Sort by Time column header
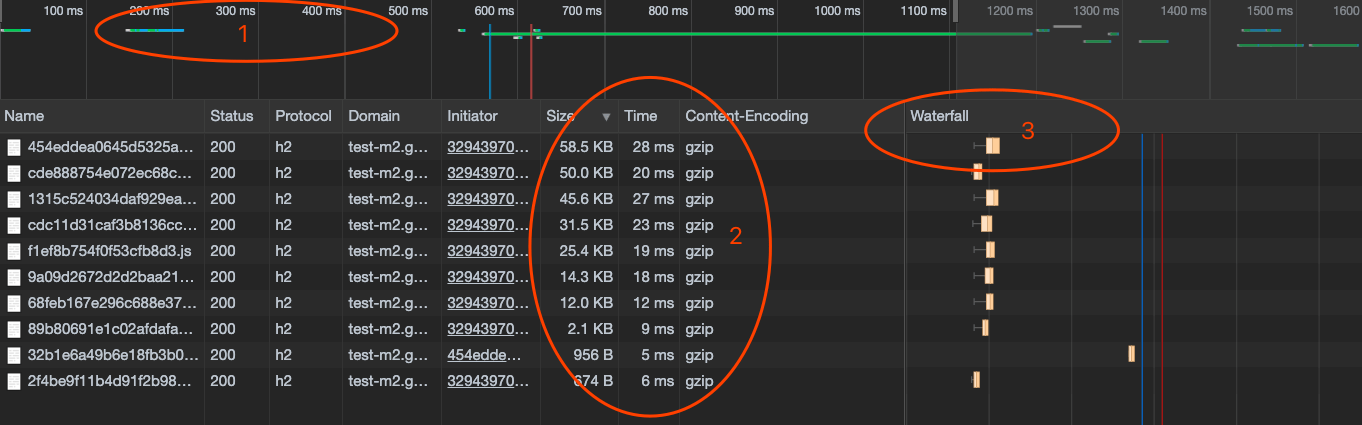The width and height of the screenshot is (1362, 425). click(641, 116)
